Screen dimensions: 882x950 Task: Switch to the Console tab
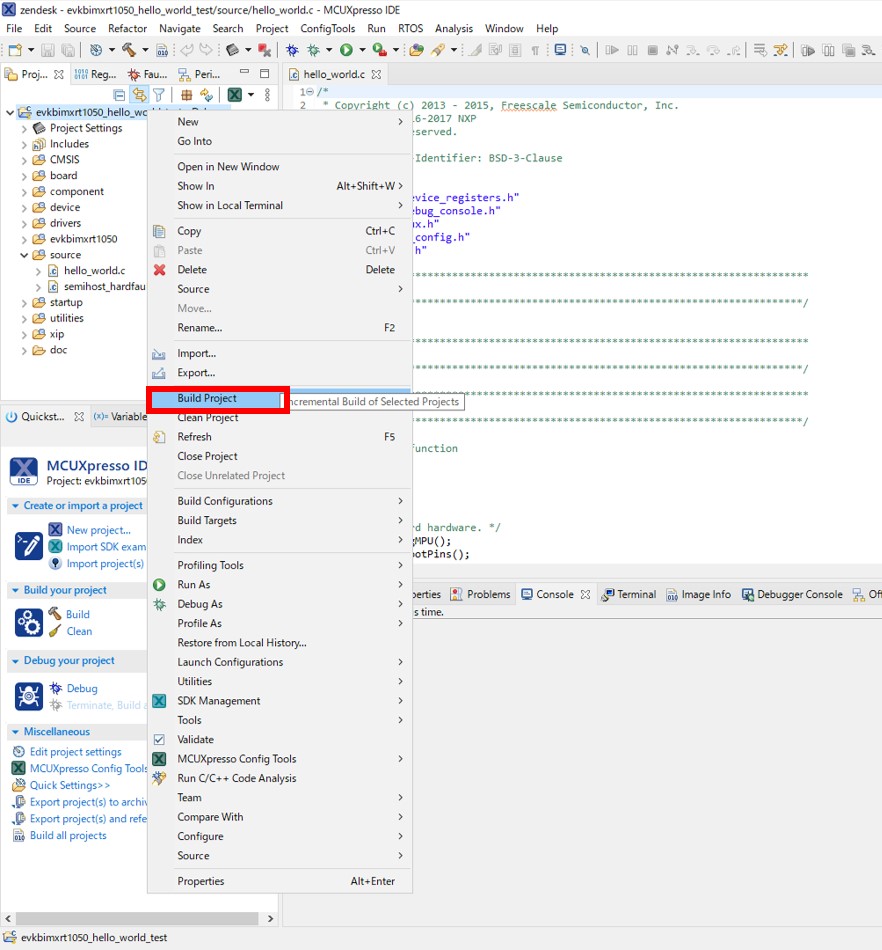(554, 594)
